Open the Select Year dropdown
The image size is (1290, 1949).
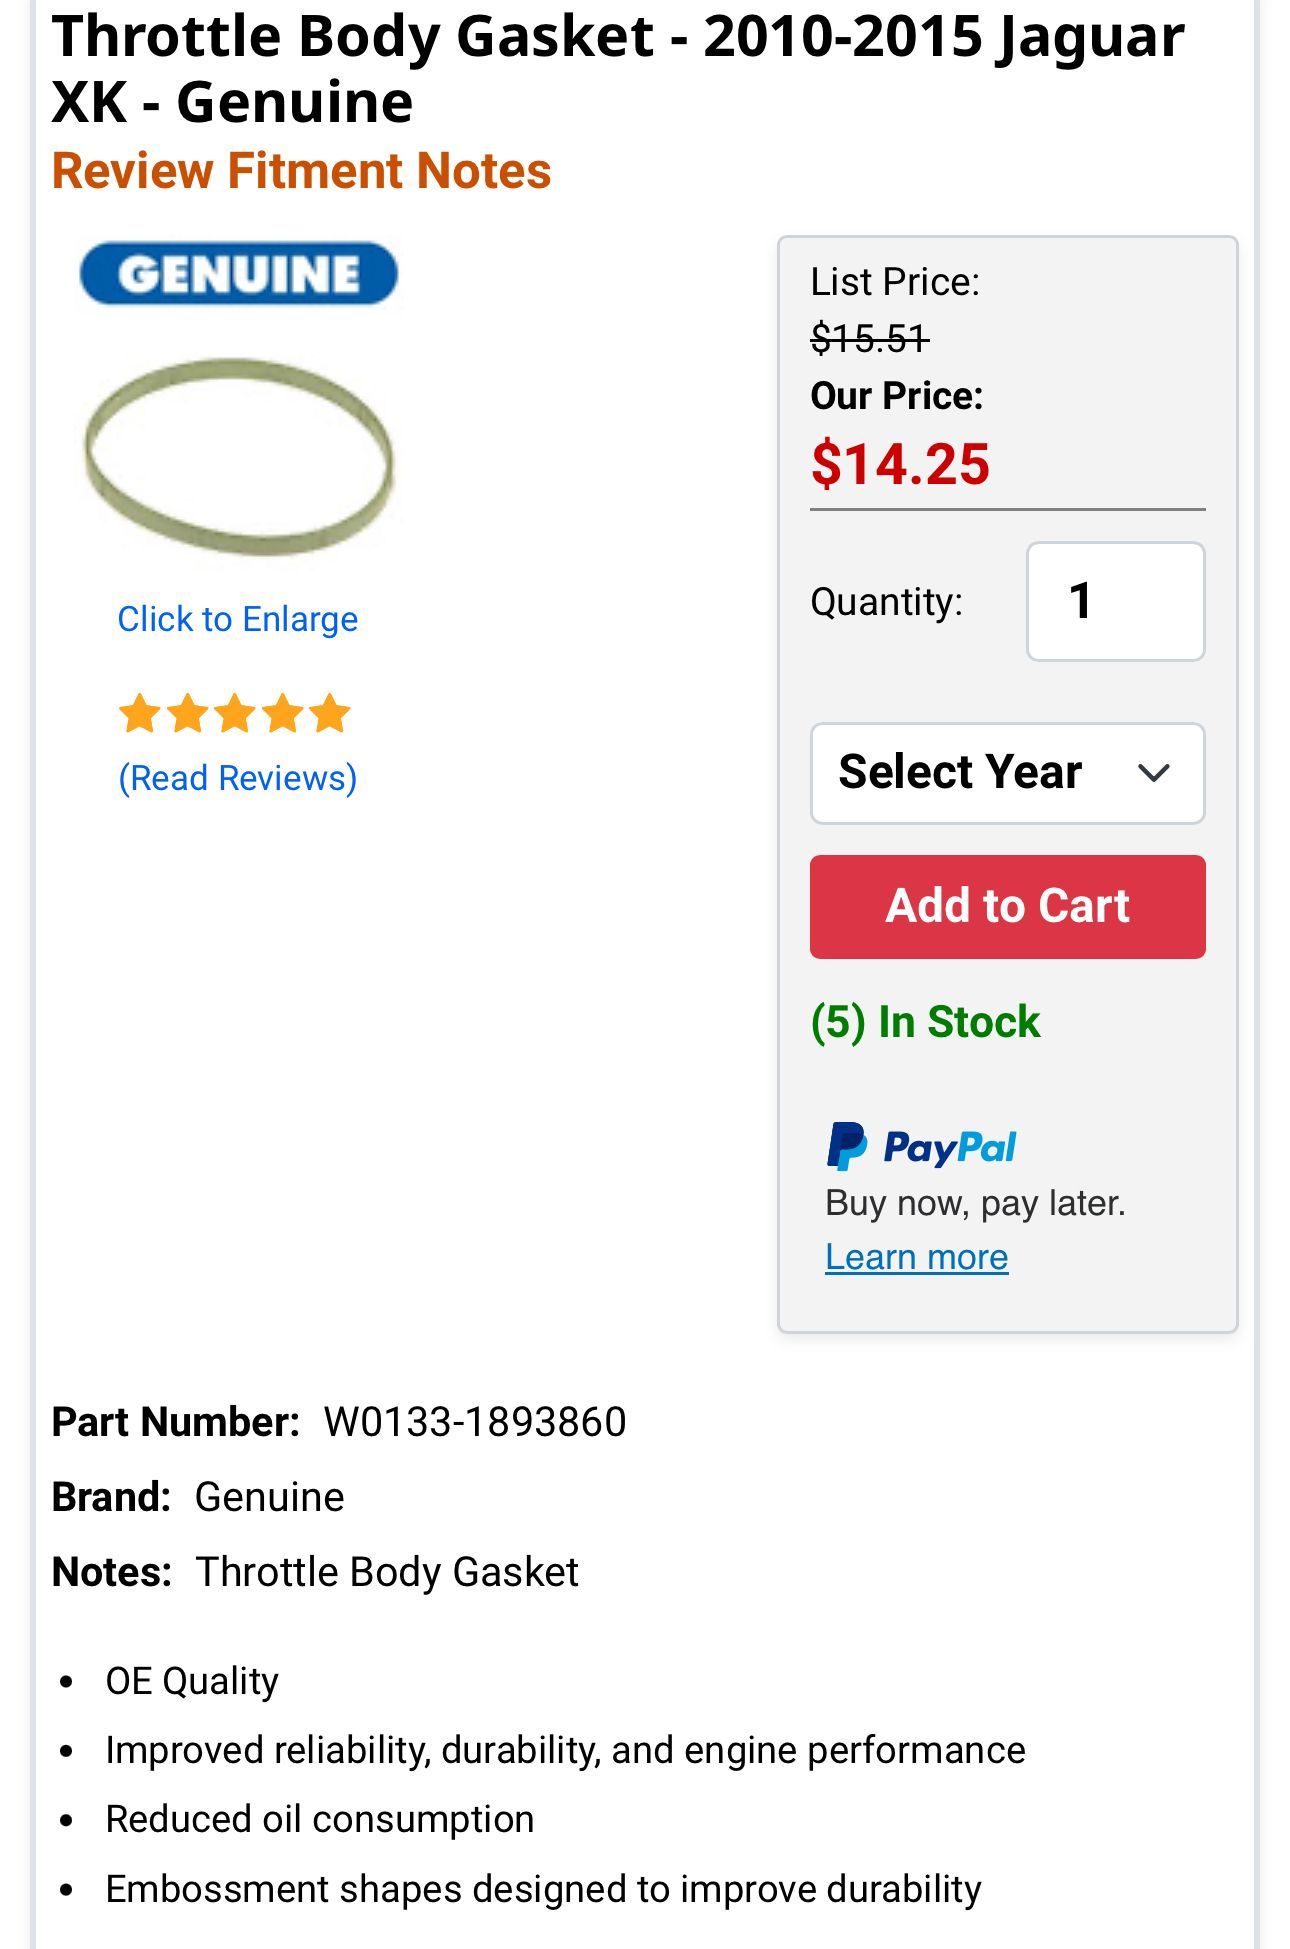pyautogui.click(x=1007, y=773)
